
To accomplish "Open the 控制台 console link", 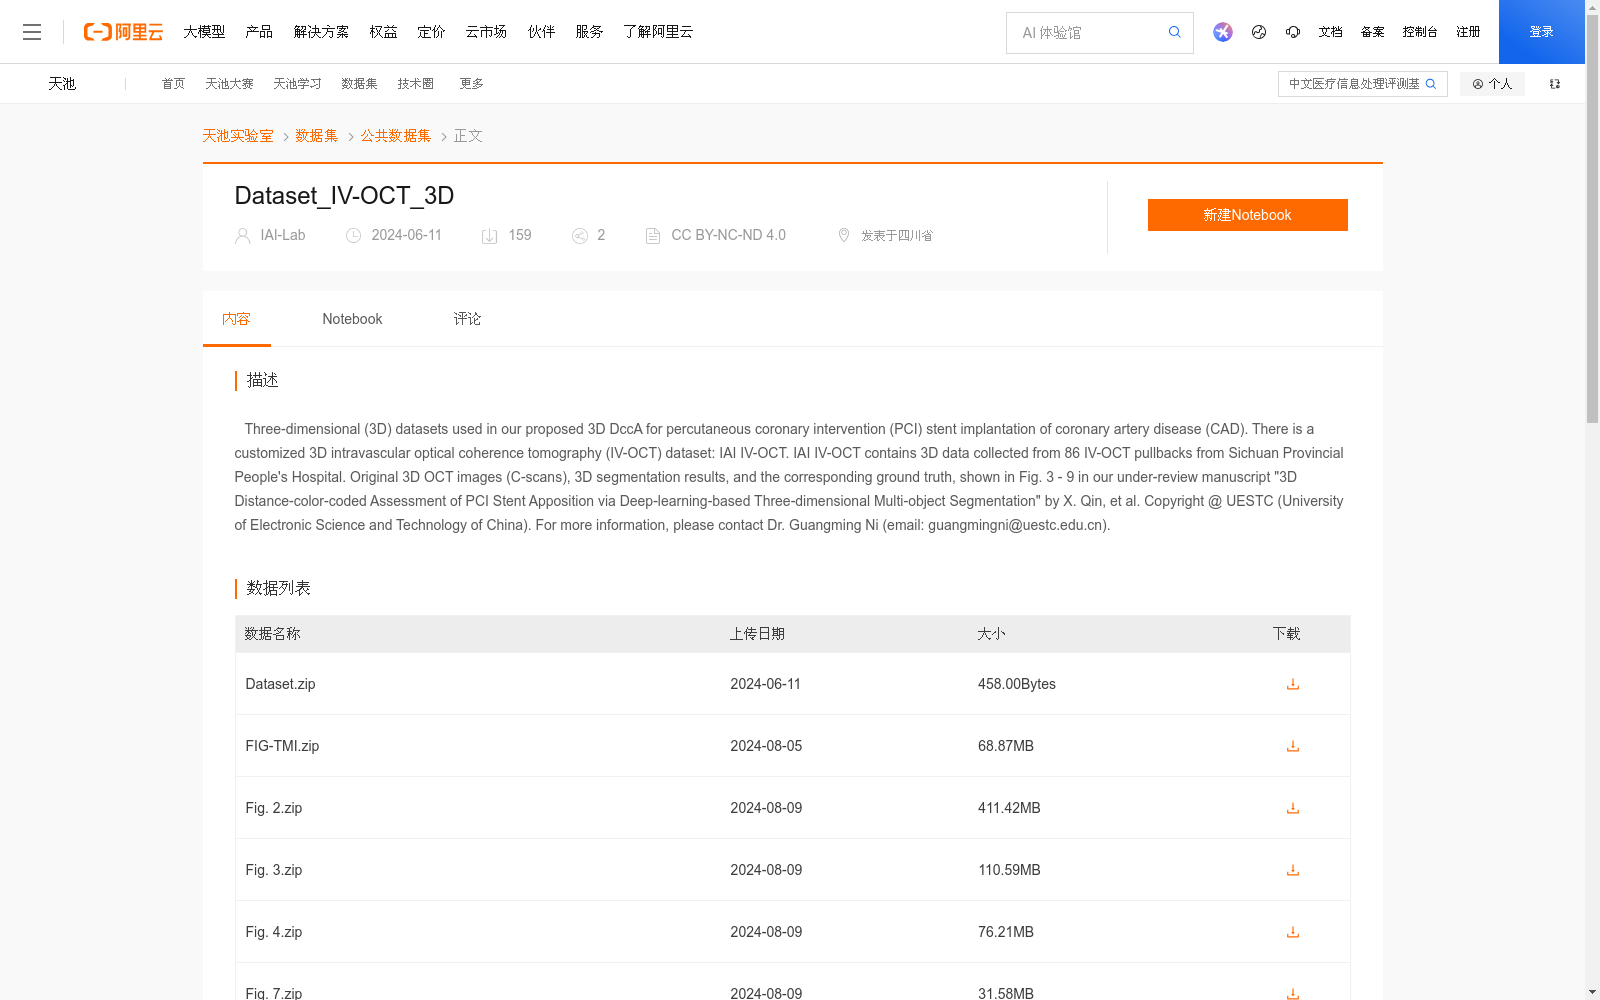I will pos(1420,32).
